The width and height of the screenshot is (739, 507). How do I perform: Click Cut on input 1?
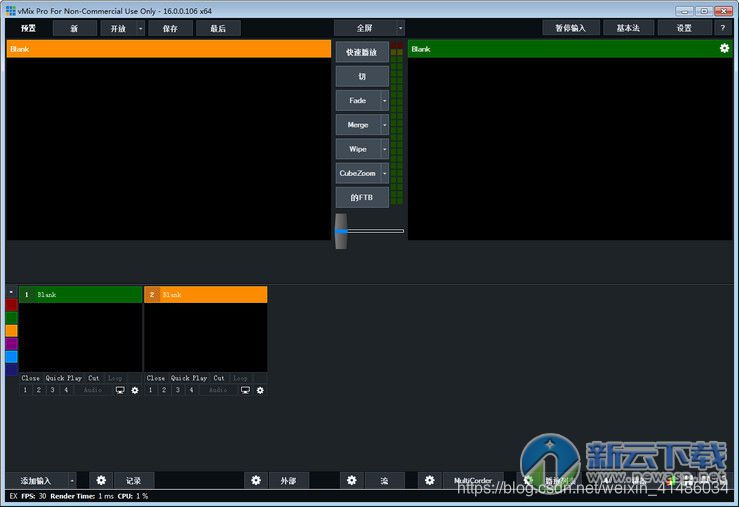tap(94, 378)
